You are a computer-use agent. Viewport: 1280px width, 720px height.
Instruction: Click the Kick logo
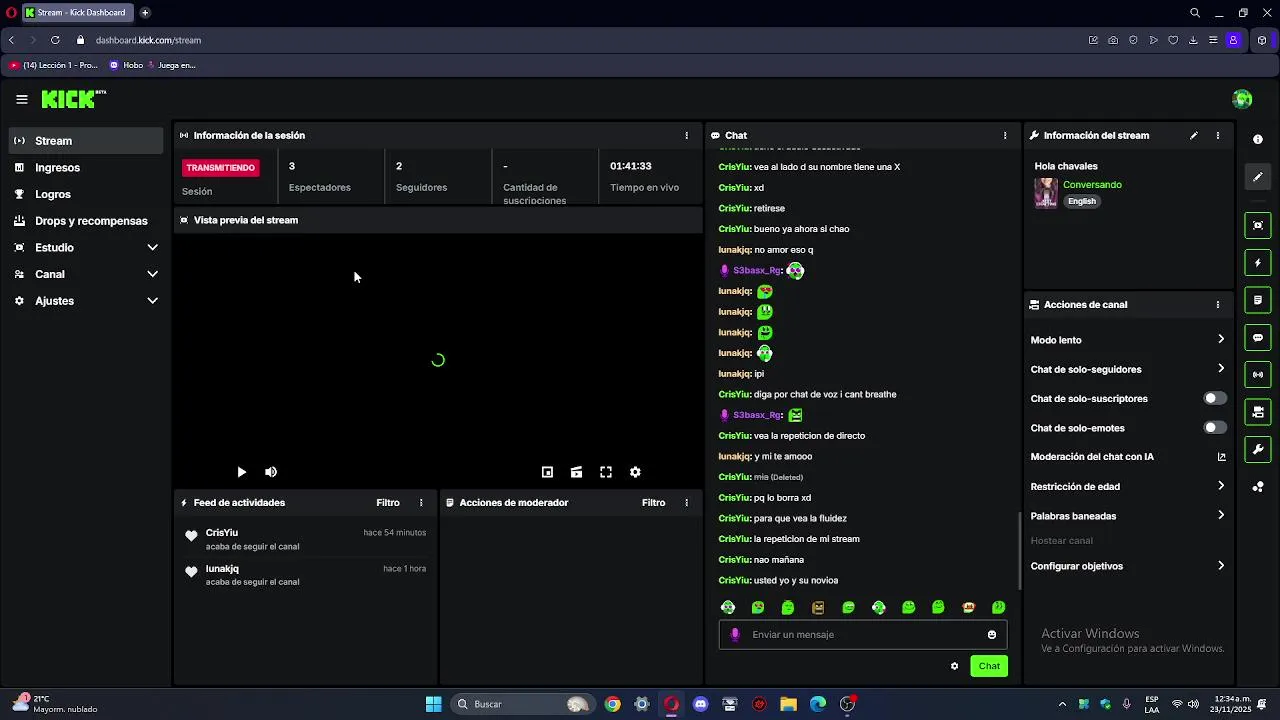[74, 99]
